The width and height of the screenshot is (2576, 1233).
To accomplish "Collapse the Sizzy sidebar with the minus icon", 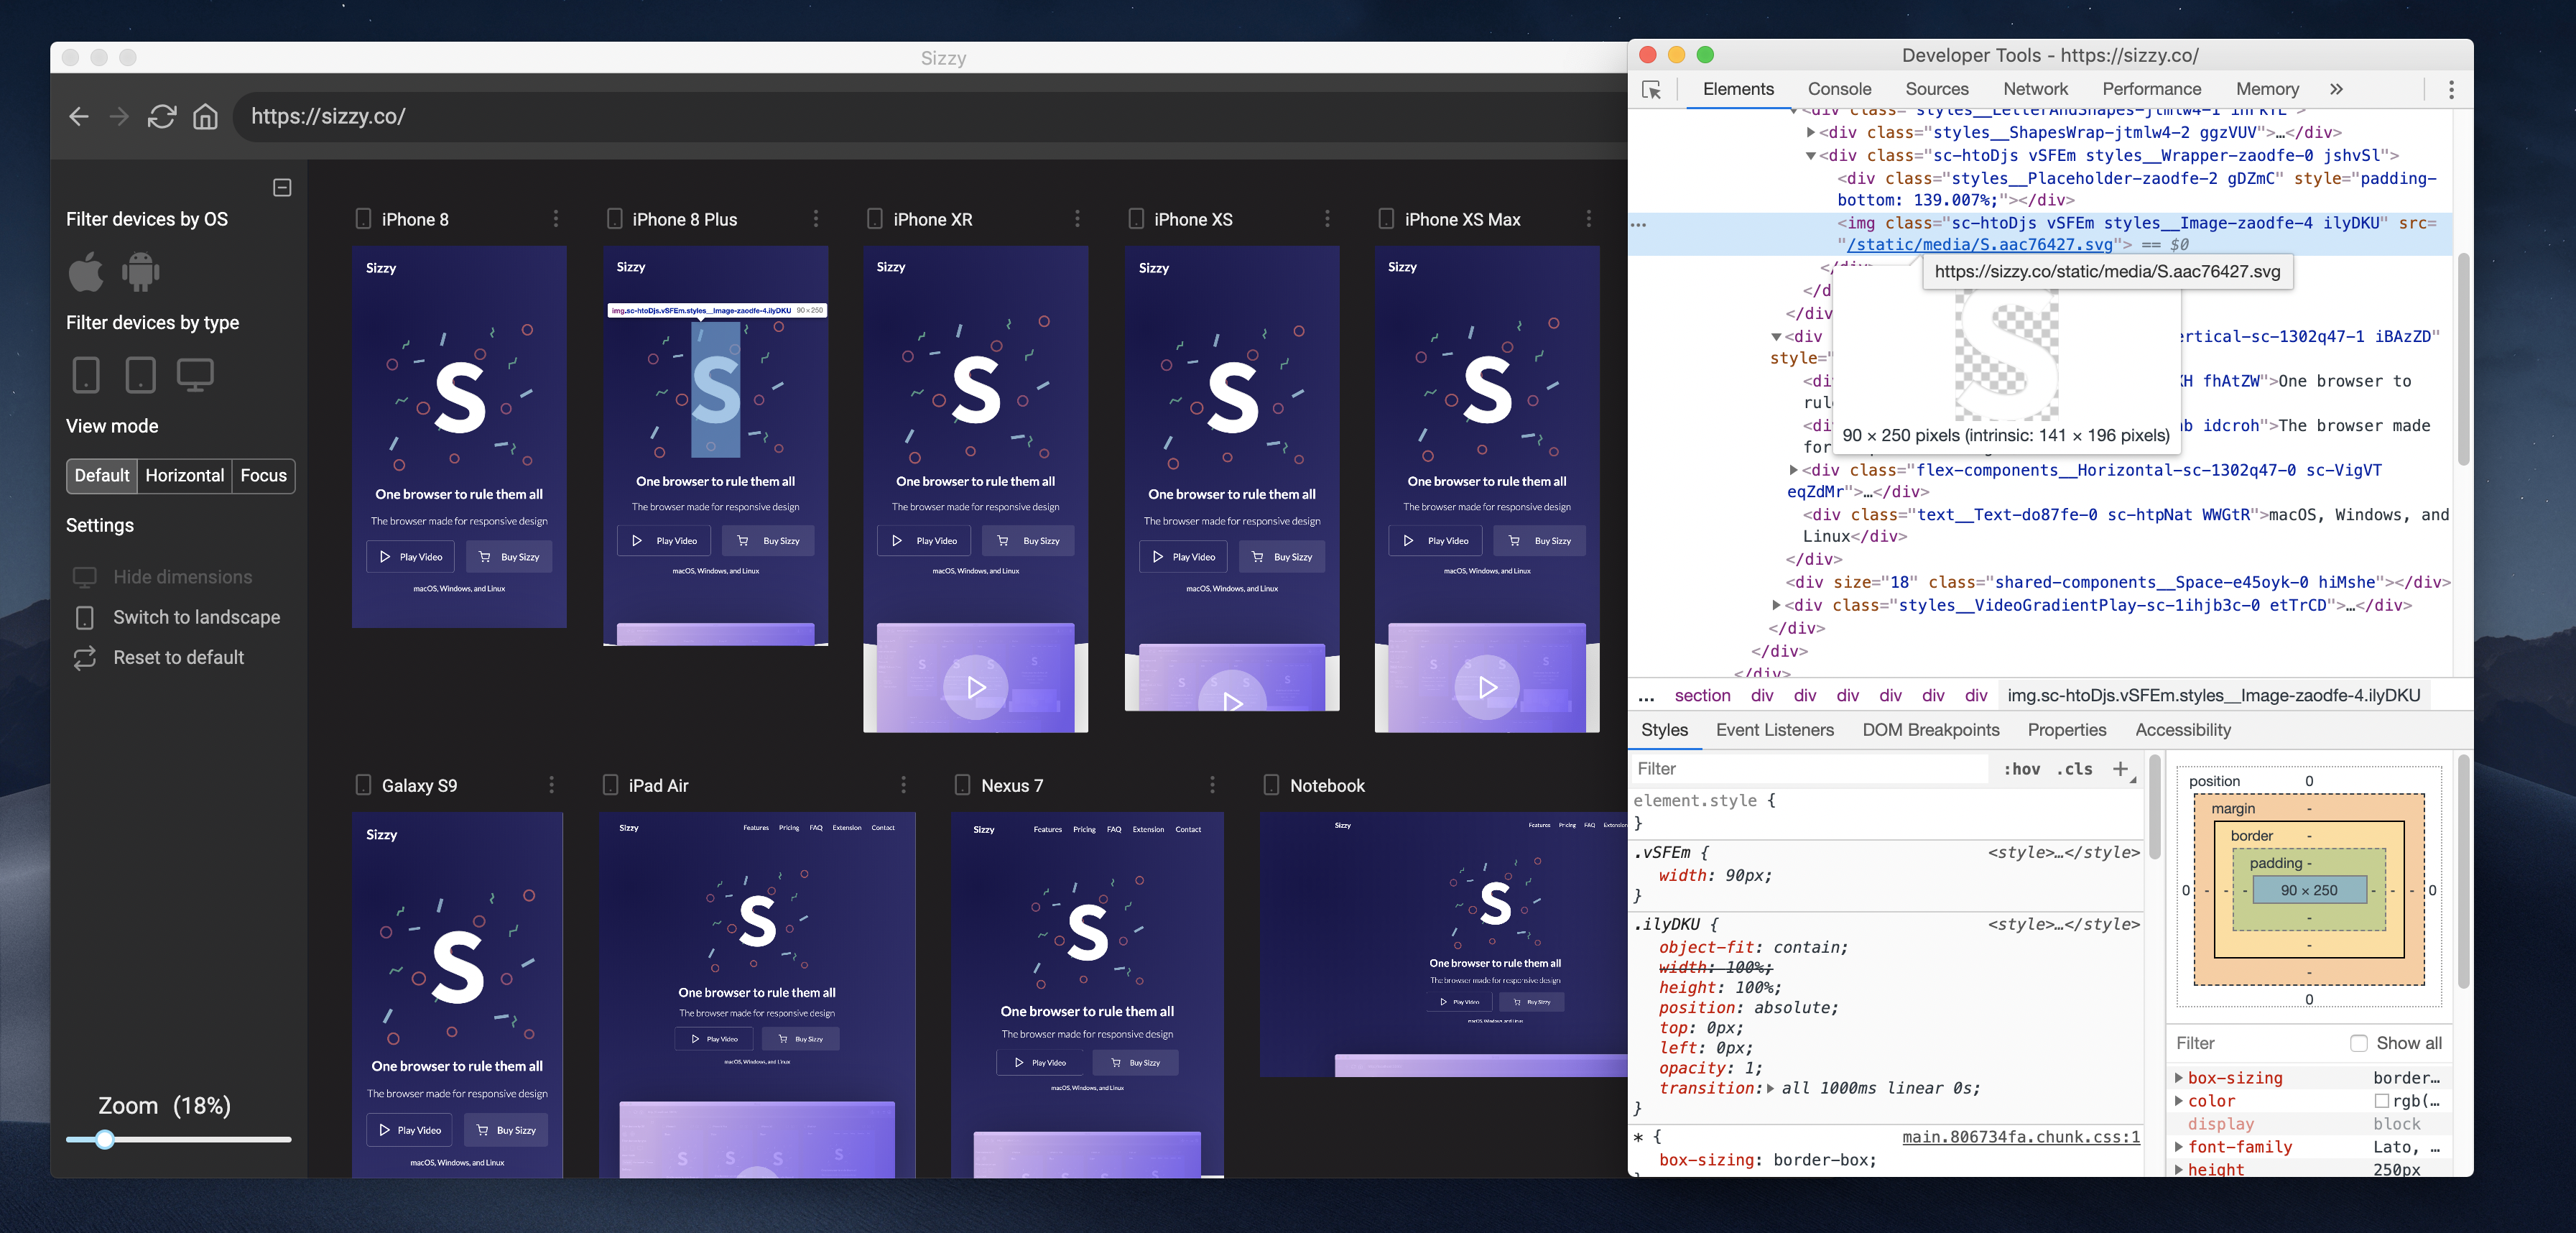I will pos(282,187).
